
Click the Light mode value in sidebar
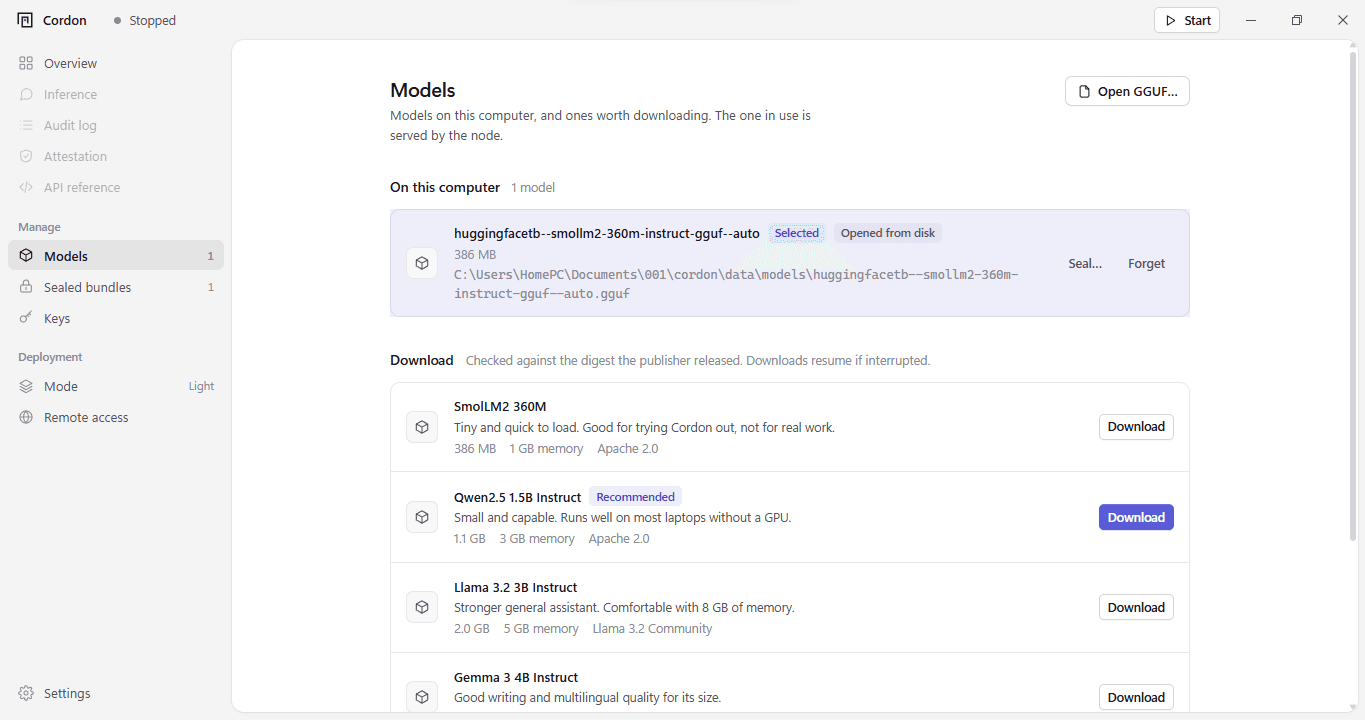click(x=201, y=386)
